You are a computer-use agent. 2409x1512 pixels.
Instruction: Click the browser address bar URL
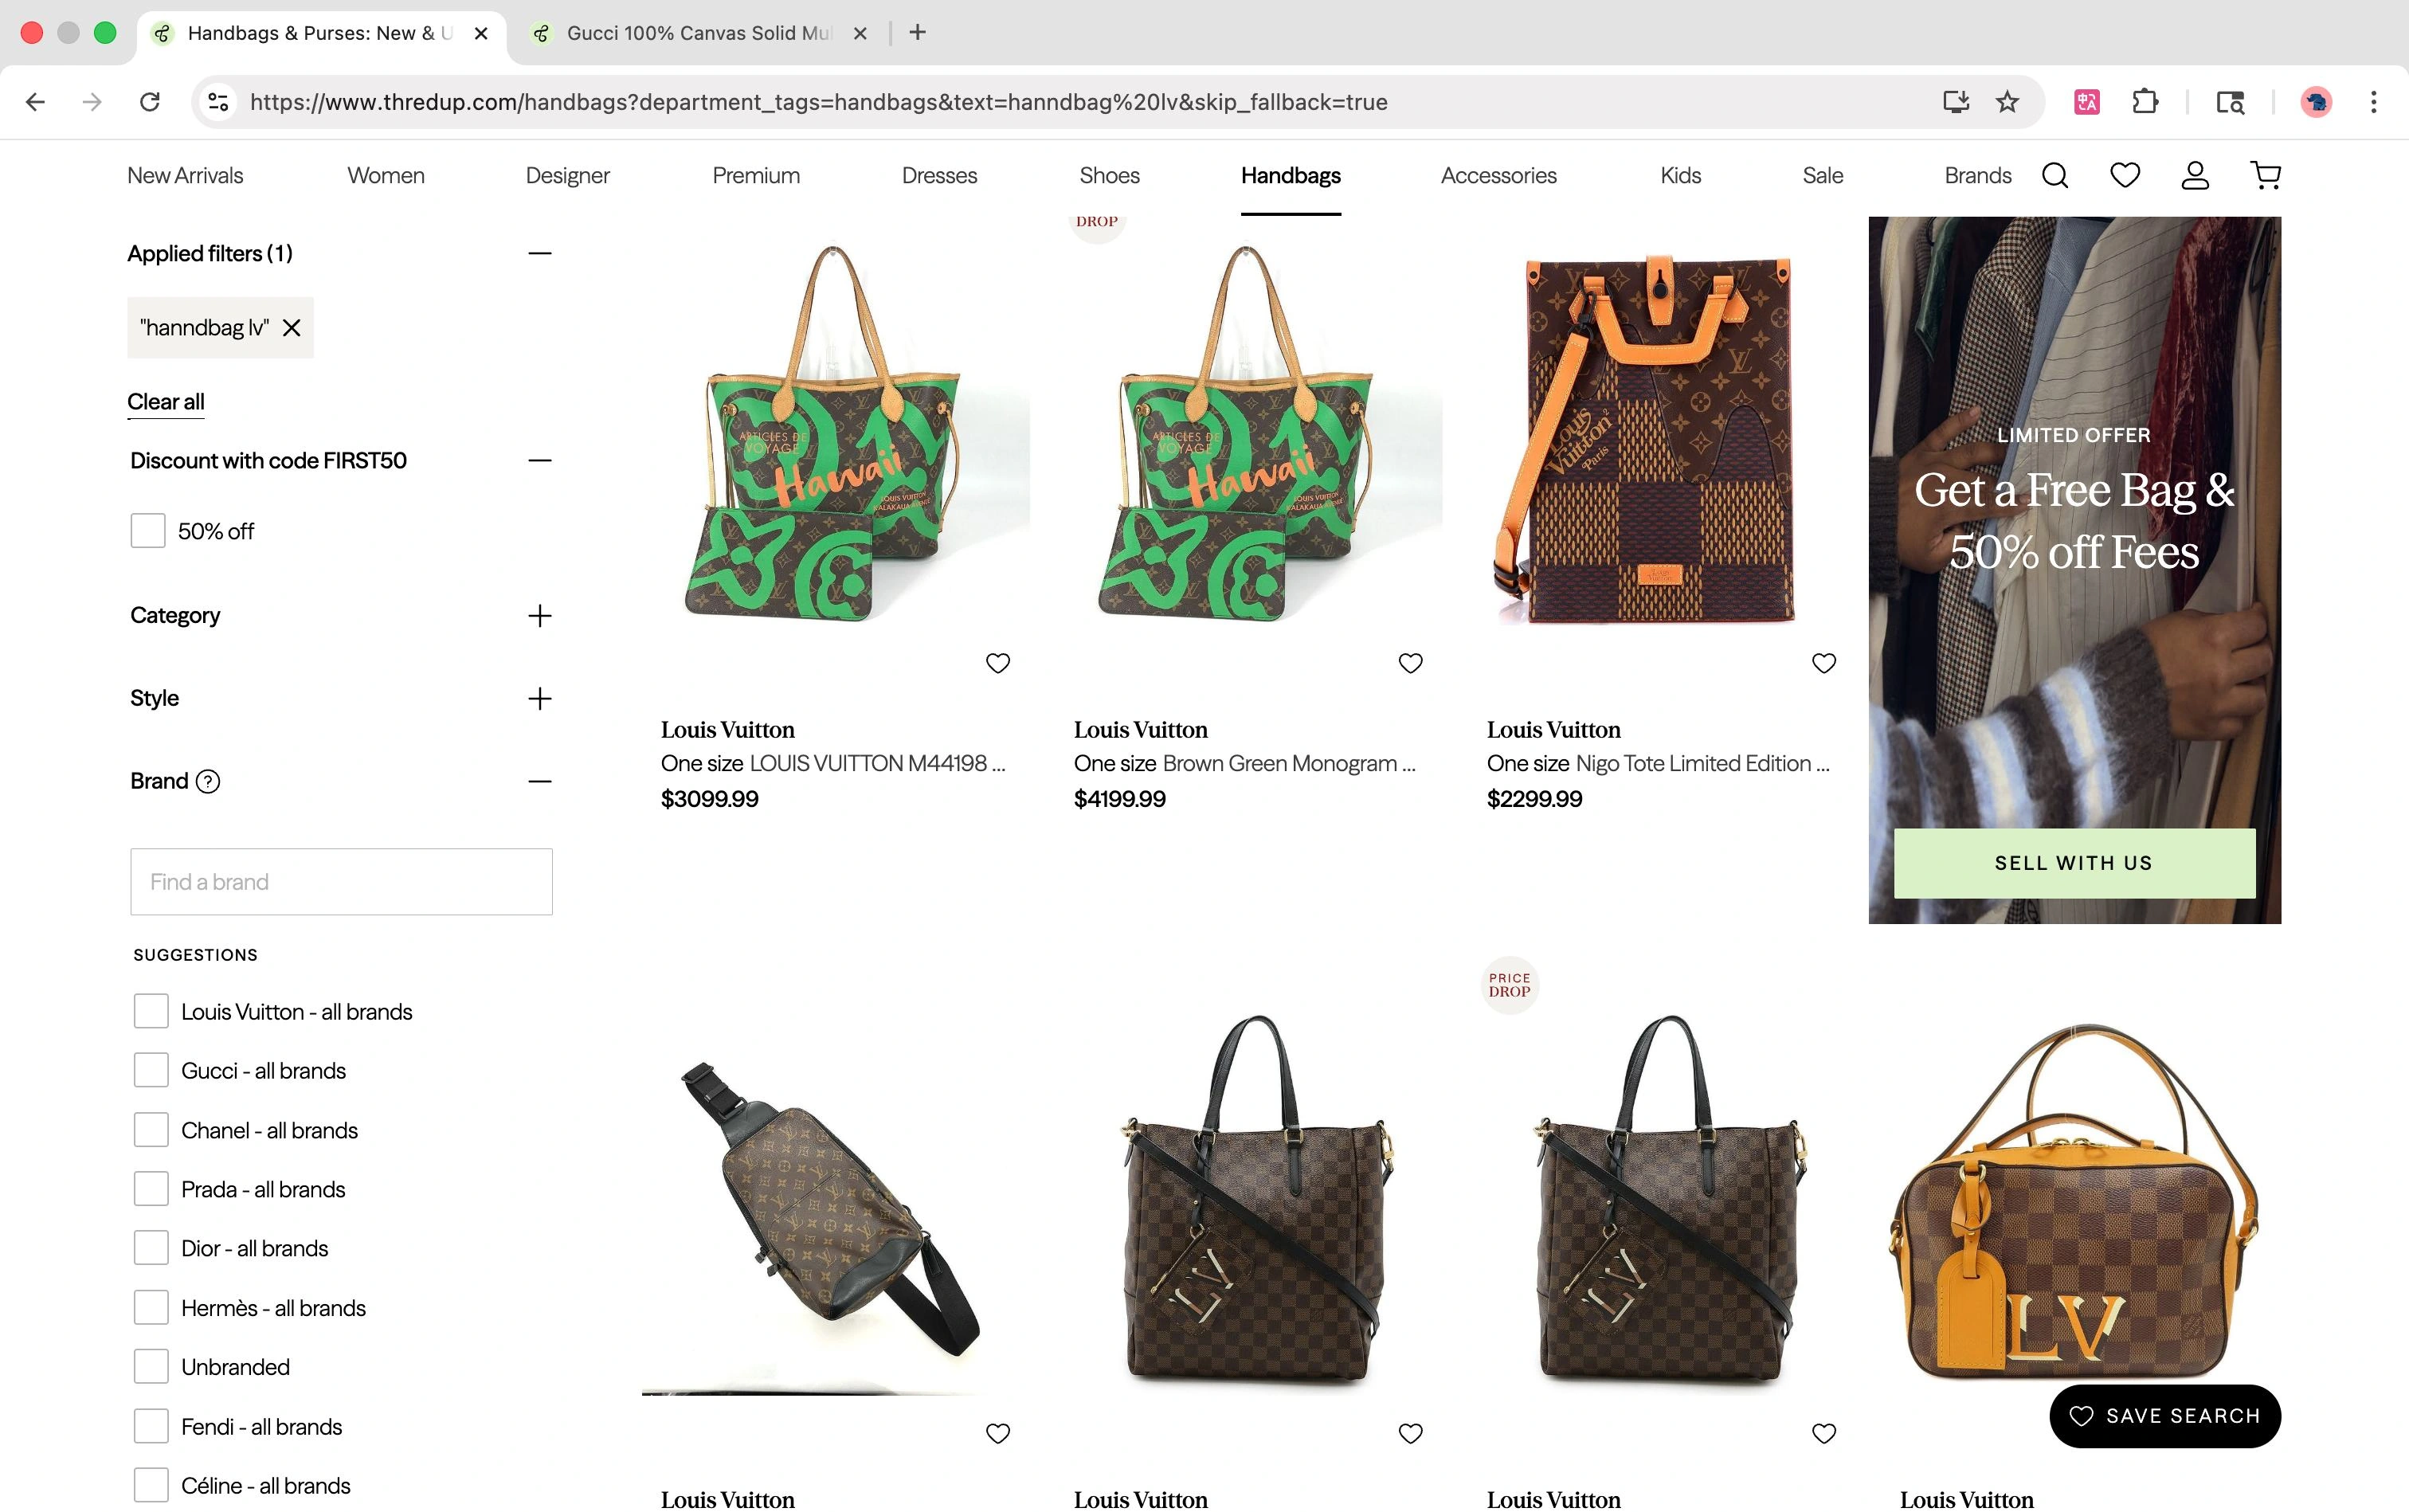tap(818, 102)
